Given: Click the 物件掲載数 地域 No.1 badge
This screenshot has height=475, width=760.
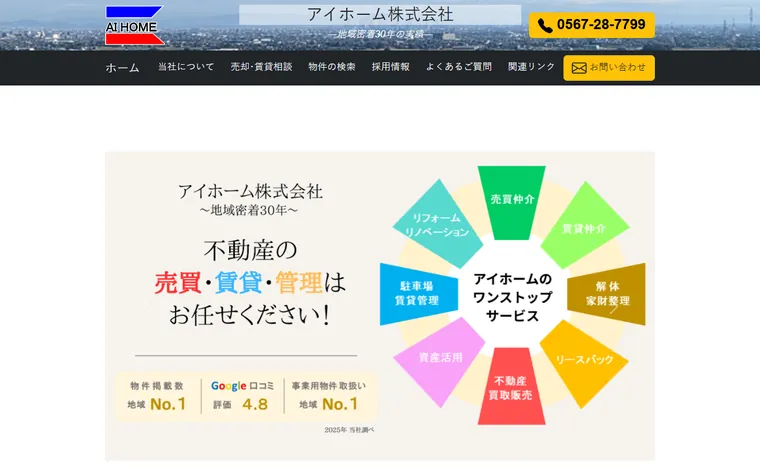Looking at the screenshot, I should click(x=157, y=396).
